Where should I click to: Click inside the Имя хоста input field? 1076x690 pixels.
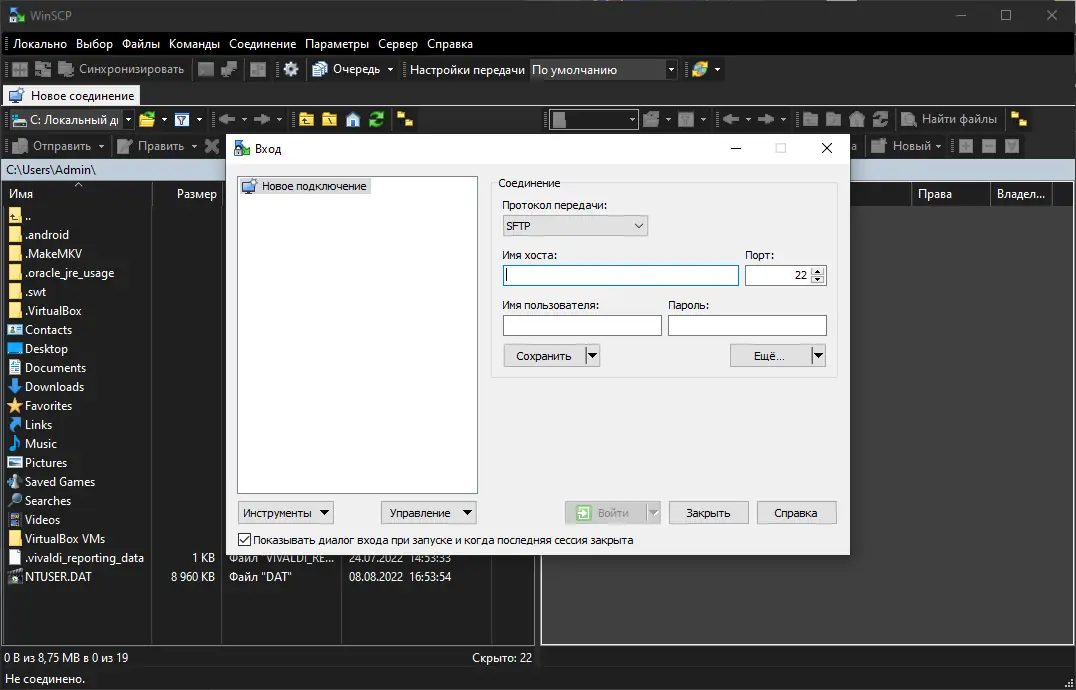coord(620,275)
